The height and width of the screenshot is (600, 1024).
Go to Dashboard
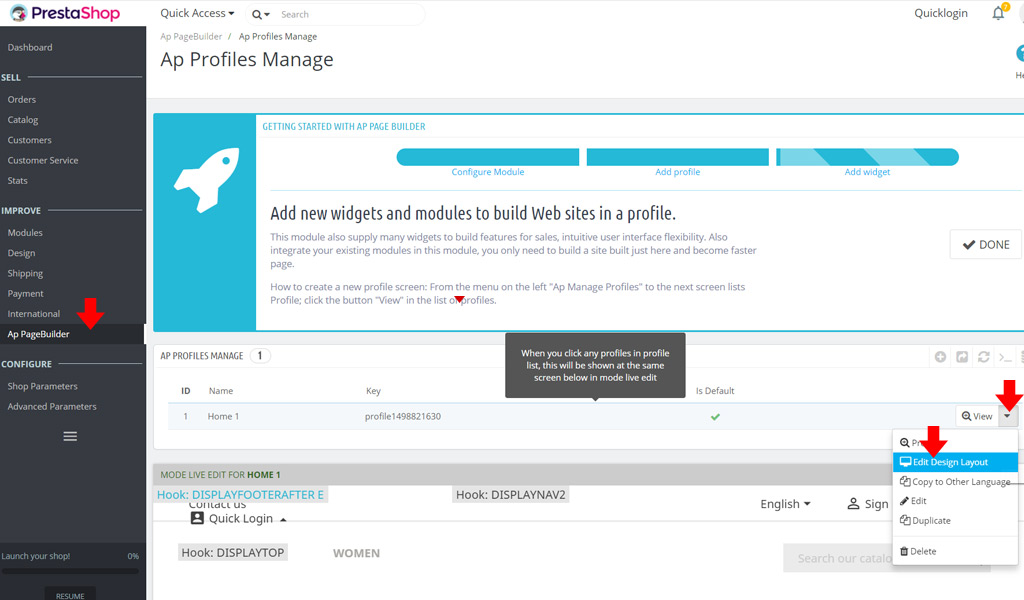[x=30, y=47]
